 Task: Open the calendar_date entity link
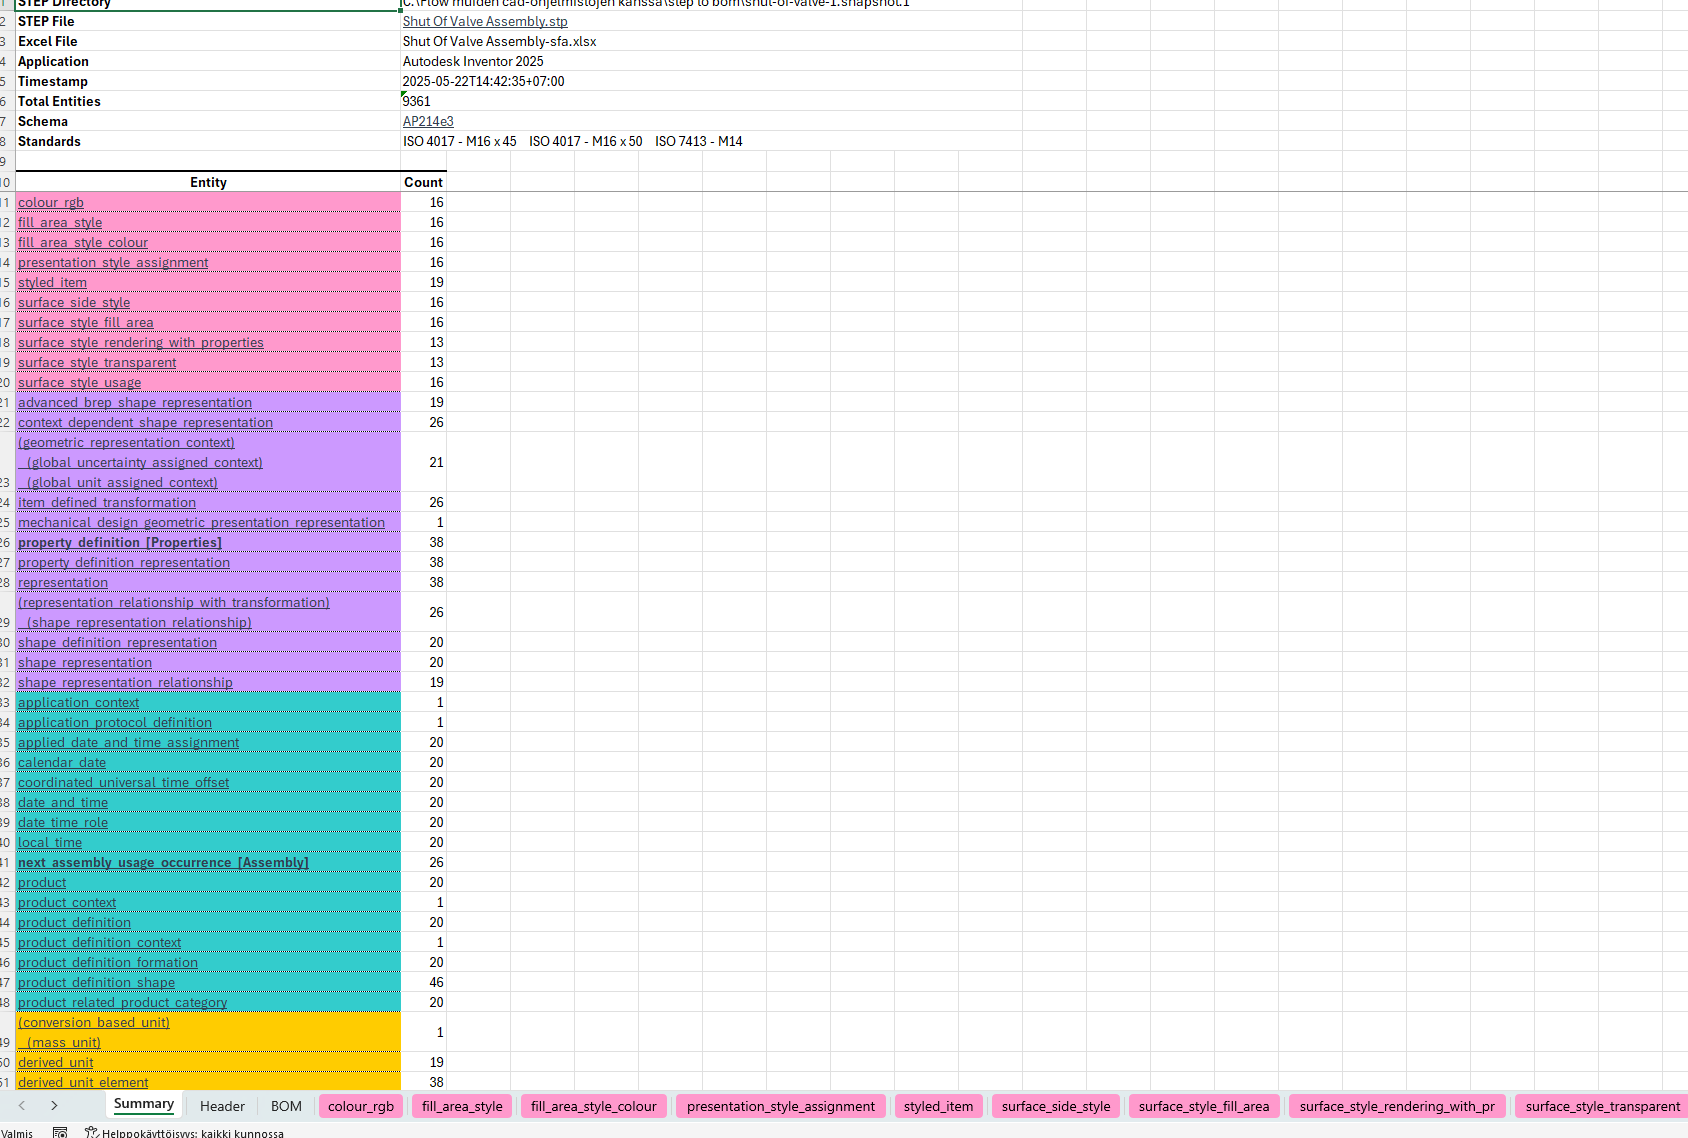pos(62,762)
